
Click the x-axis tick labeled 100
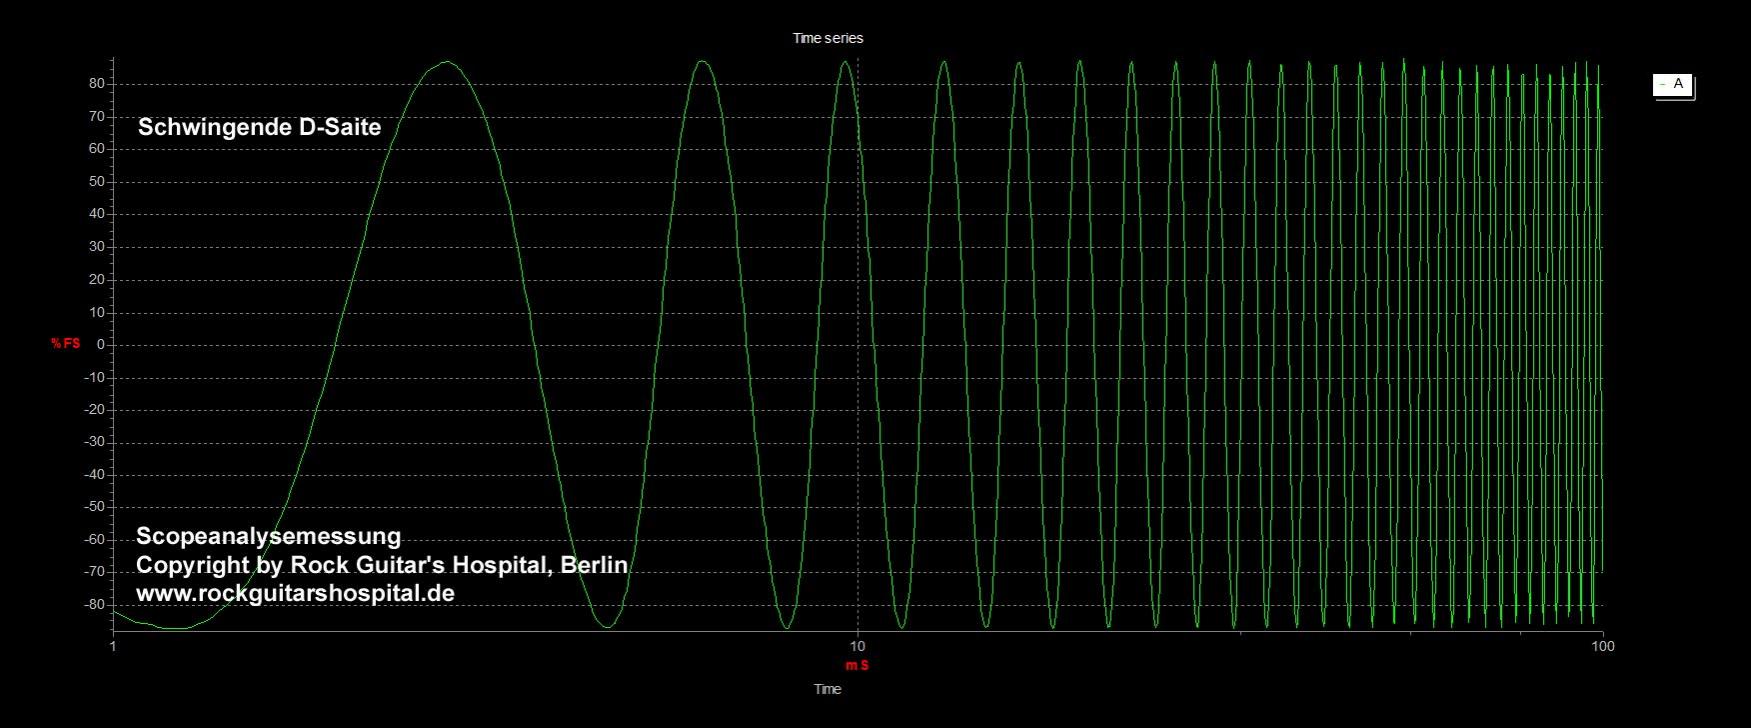pos(1603,646)
